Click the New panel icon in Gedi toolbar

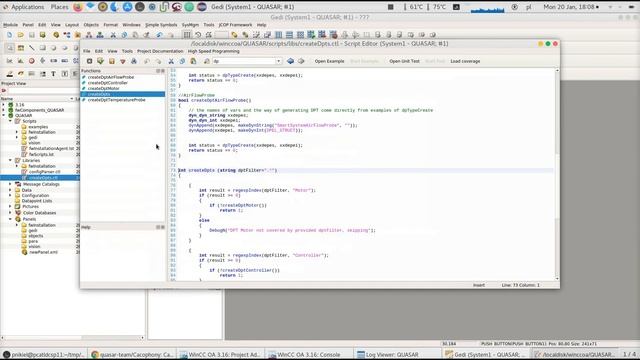[9, 35]
